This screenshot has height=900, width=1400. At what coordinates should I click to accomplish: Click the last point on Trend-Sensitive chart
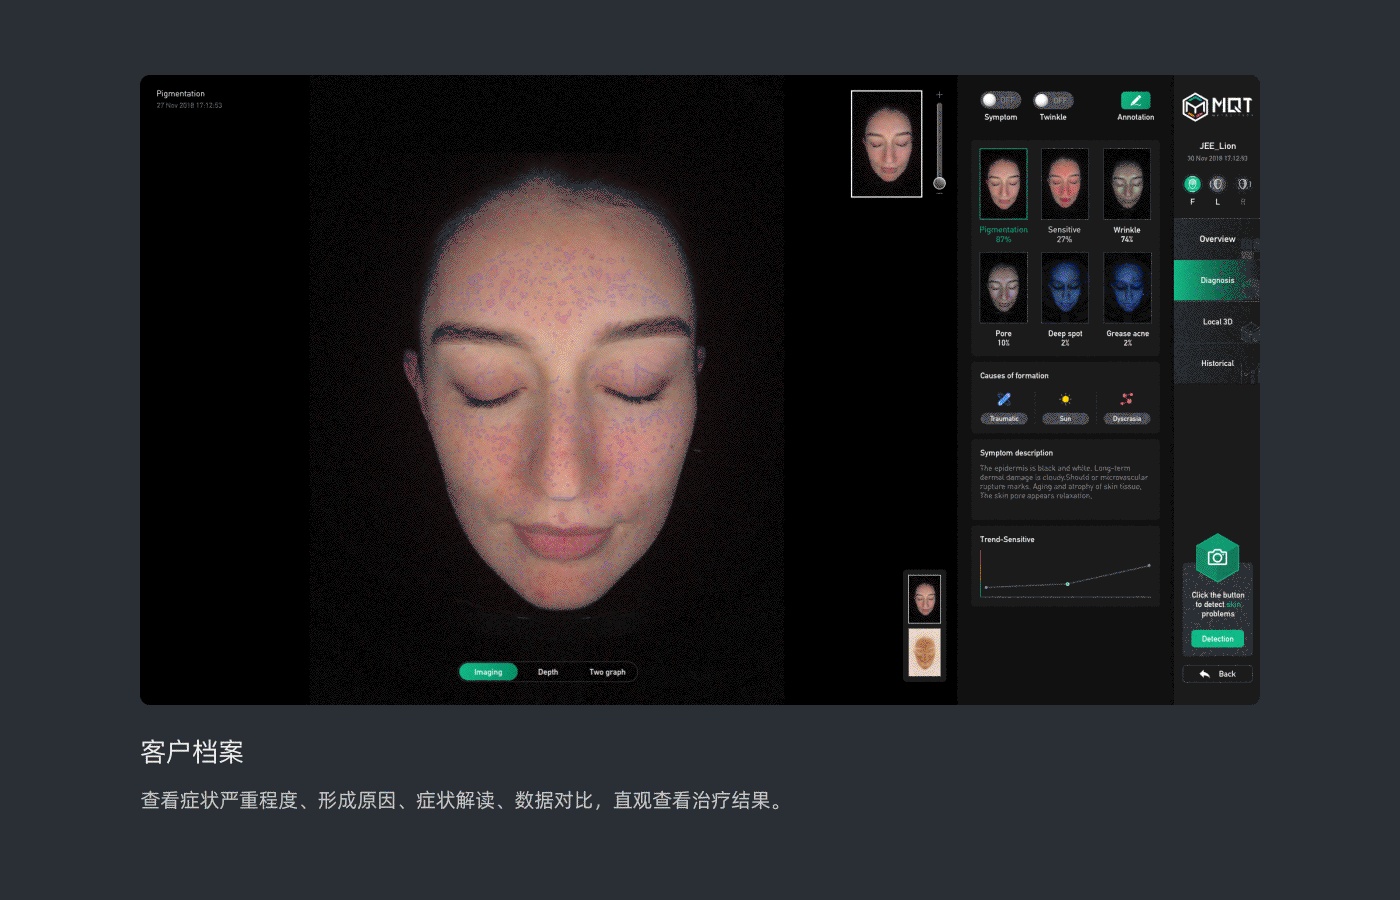coord(1149,566)
